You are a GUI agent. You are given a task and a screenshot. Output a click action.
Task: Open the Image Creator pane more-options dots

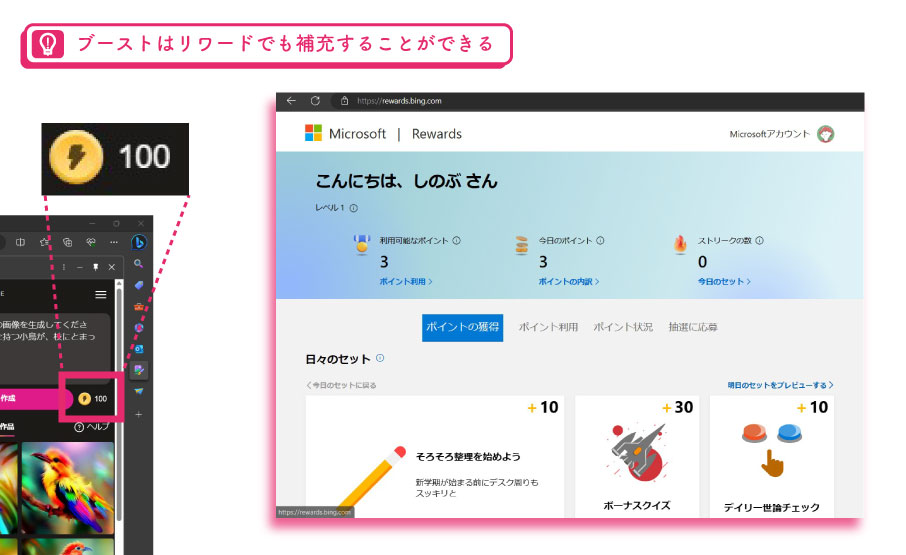pos(64,267)
